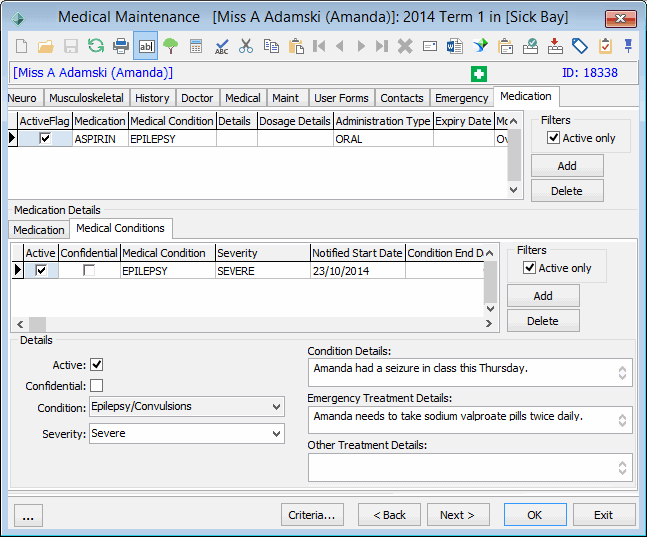647x537 pixels.
Task: Click the red download arrow tray icon
Action: [555, 46]
